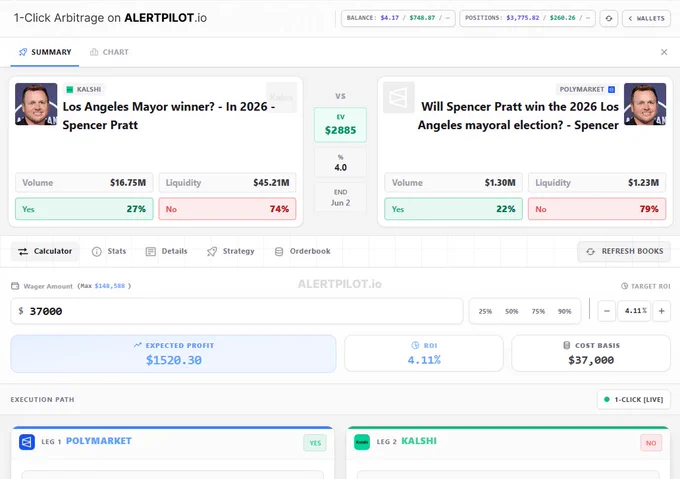Click the Kalshi Liquidity $45.21M cell
The height and width of the screenshot is (479, 680).
227,183
